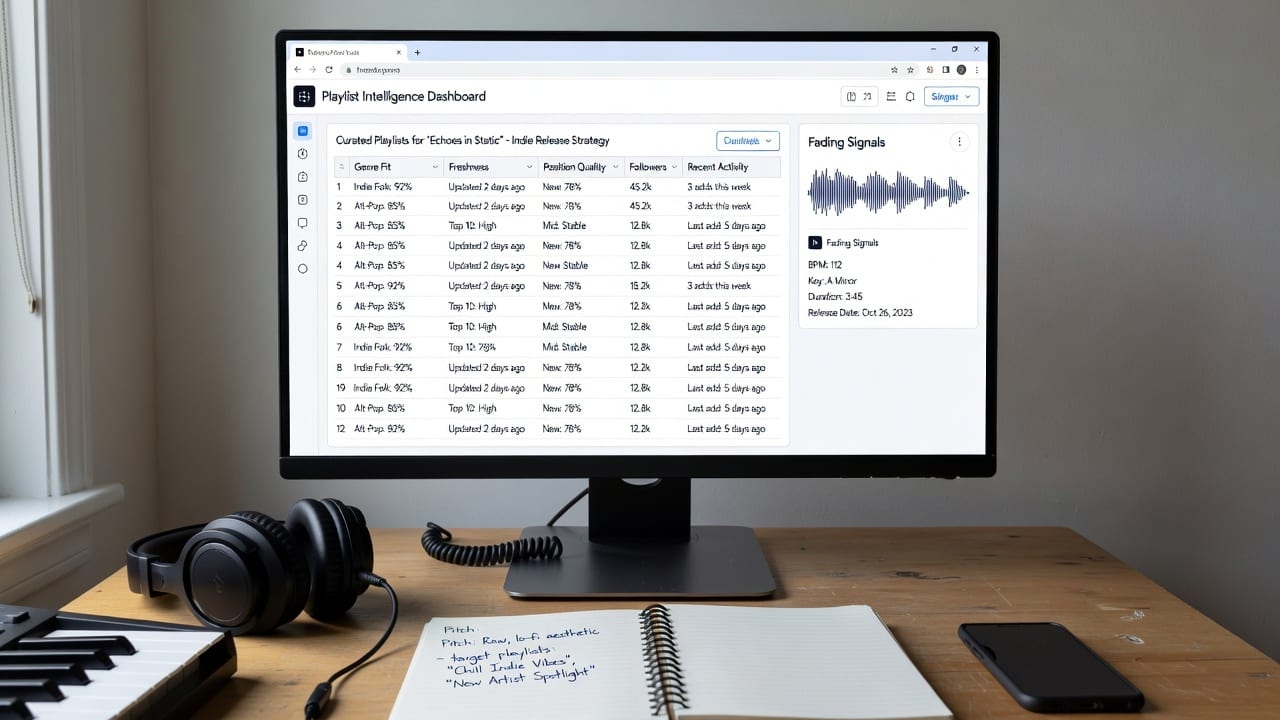Click 'New Stable' position quality cell
The height and width of the screenshot is (720, 1280).
coord(565,266)
